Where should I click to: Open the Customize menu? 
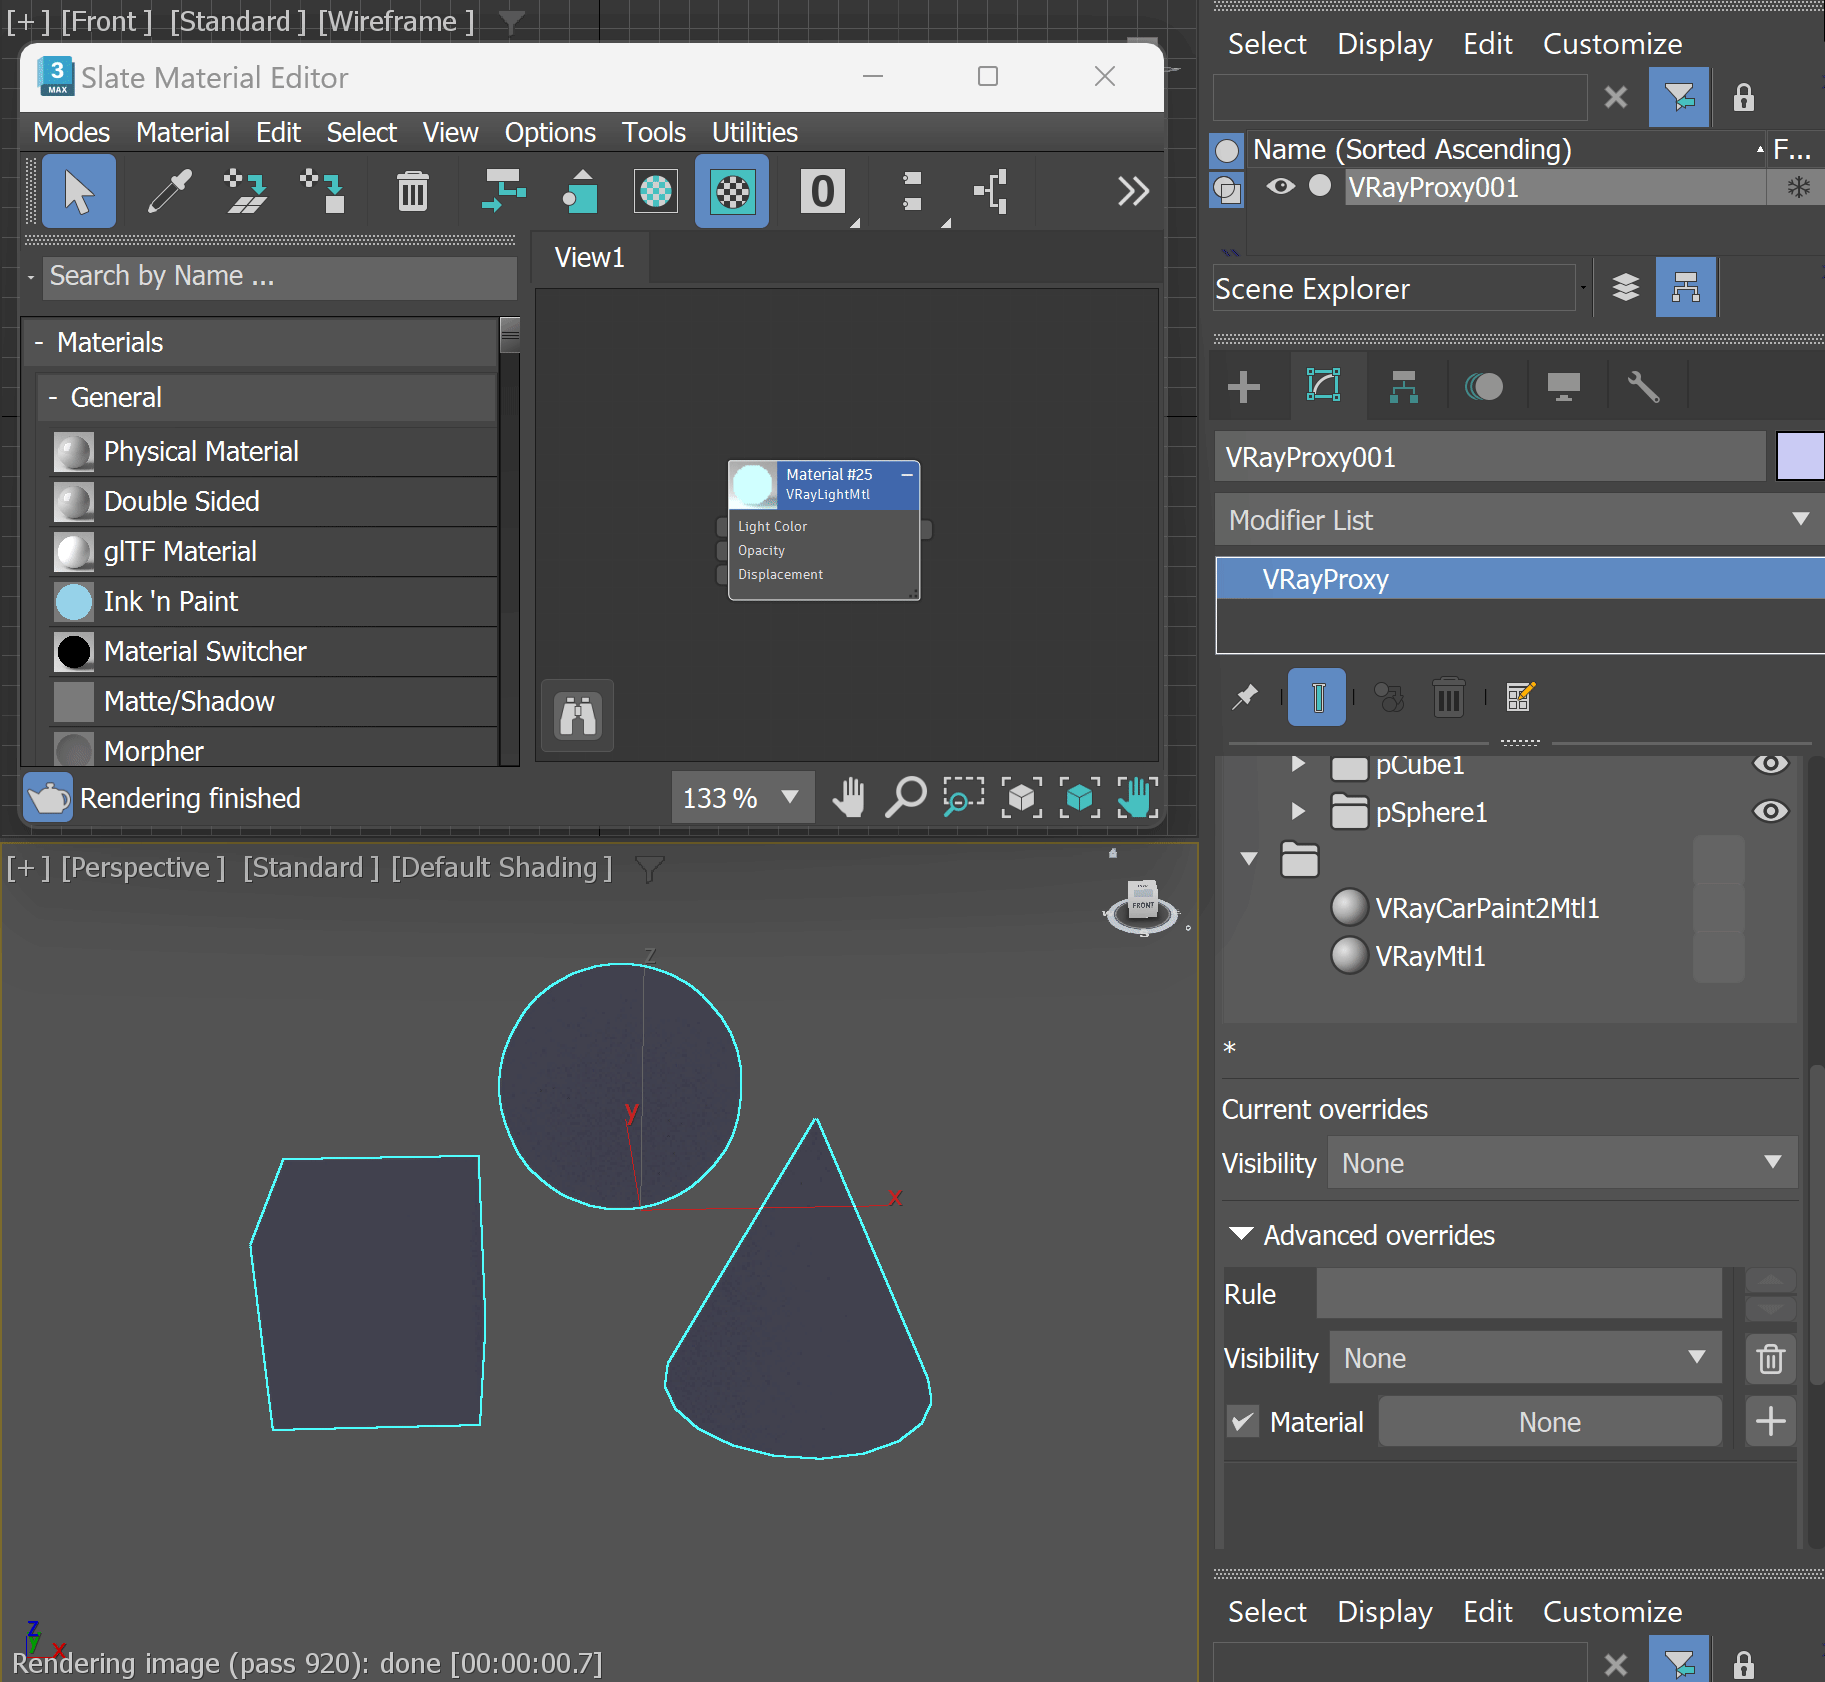click(1611, 43)
